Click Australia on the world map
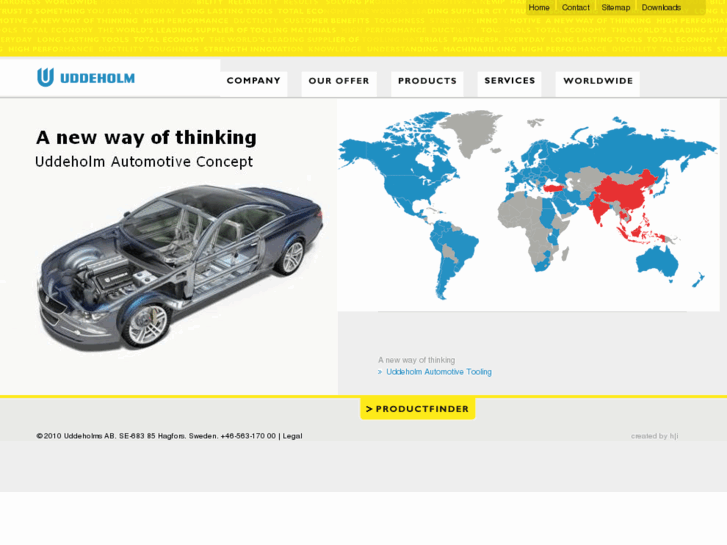The image size is (727, 545). point(657,262)
